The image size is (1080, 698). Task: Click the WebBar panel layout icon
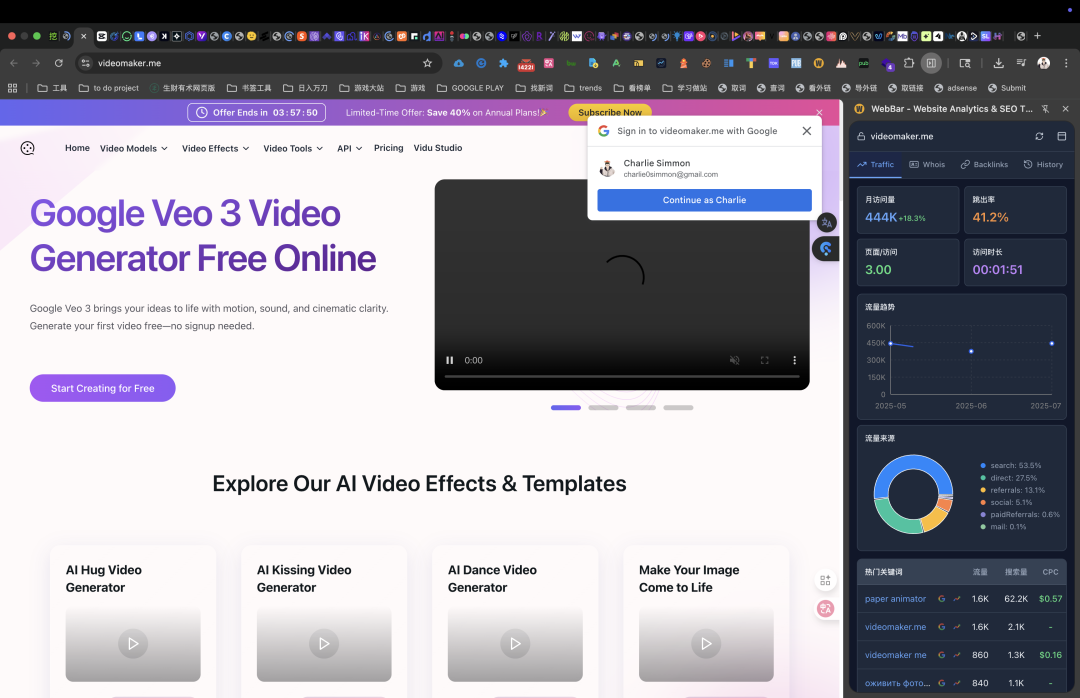[x=1061, y=136]
